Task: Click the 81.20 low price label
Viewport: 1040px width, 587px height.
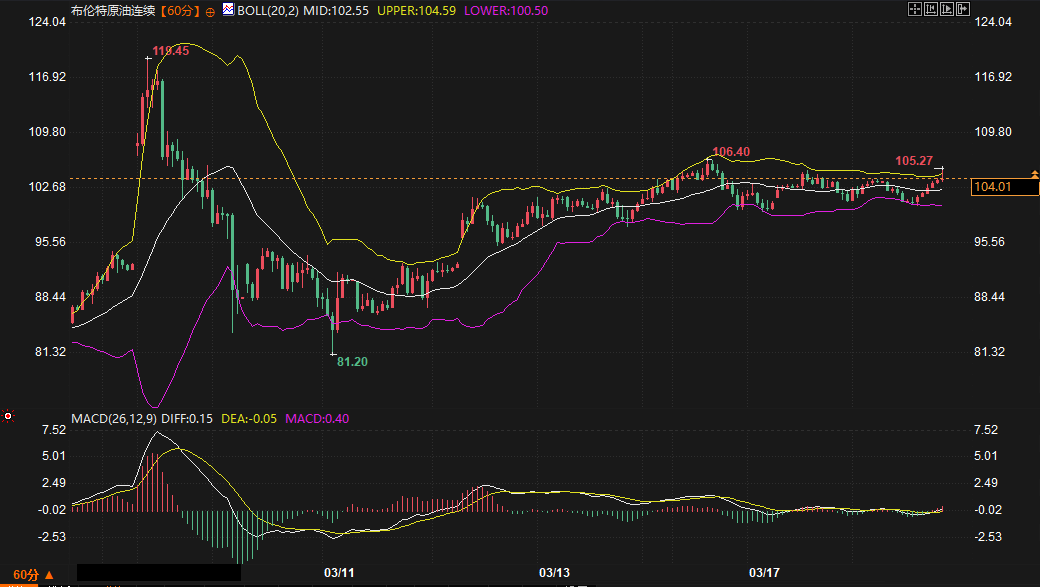Action: point(352,361)
